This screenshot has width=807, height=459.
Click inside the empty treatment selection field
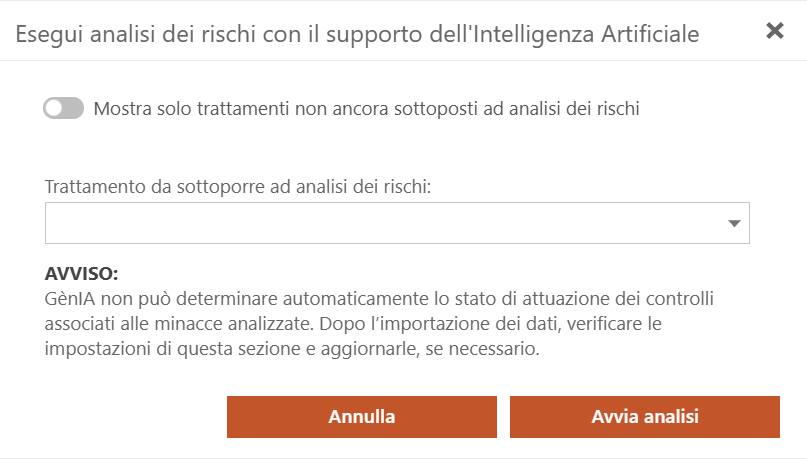(x=380, y=223)
